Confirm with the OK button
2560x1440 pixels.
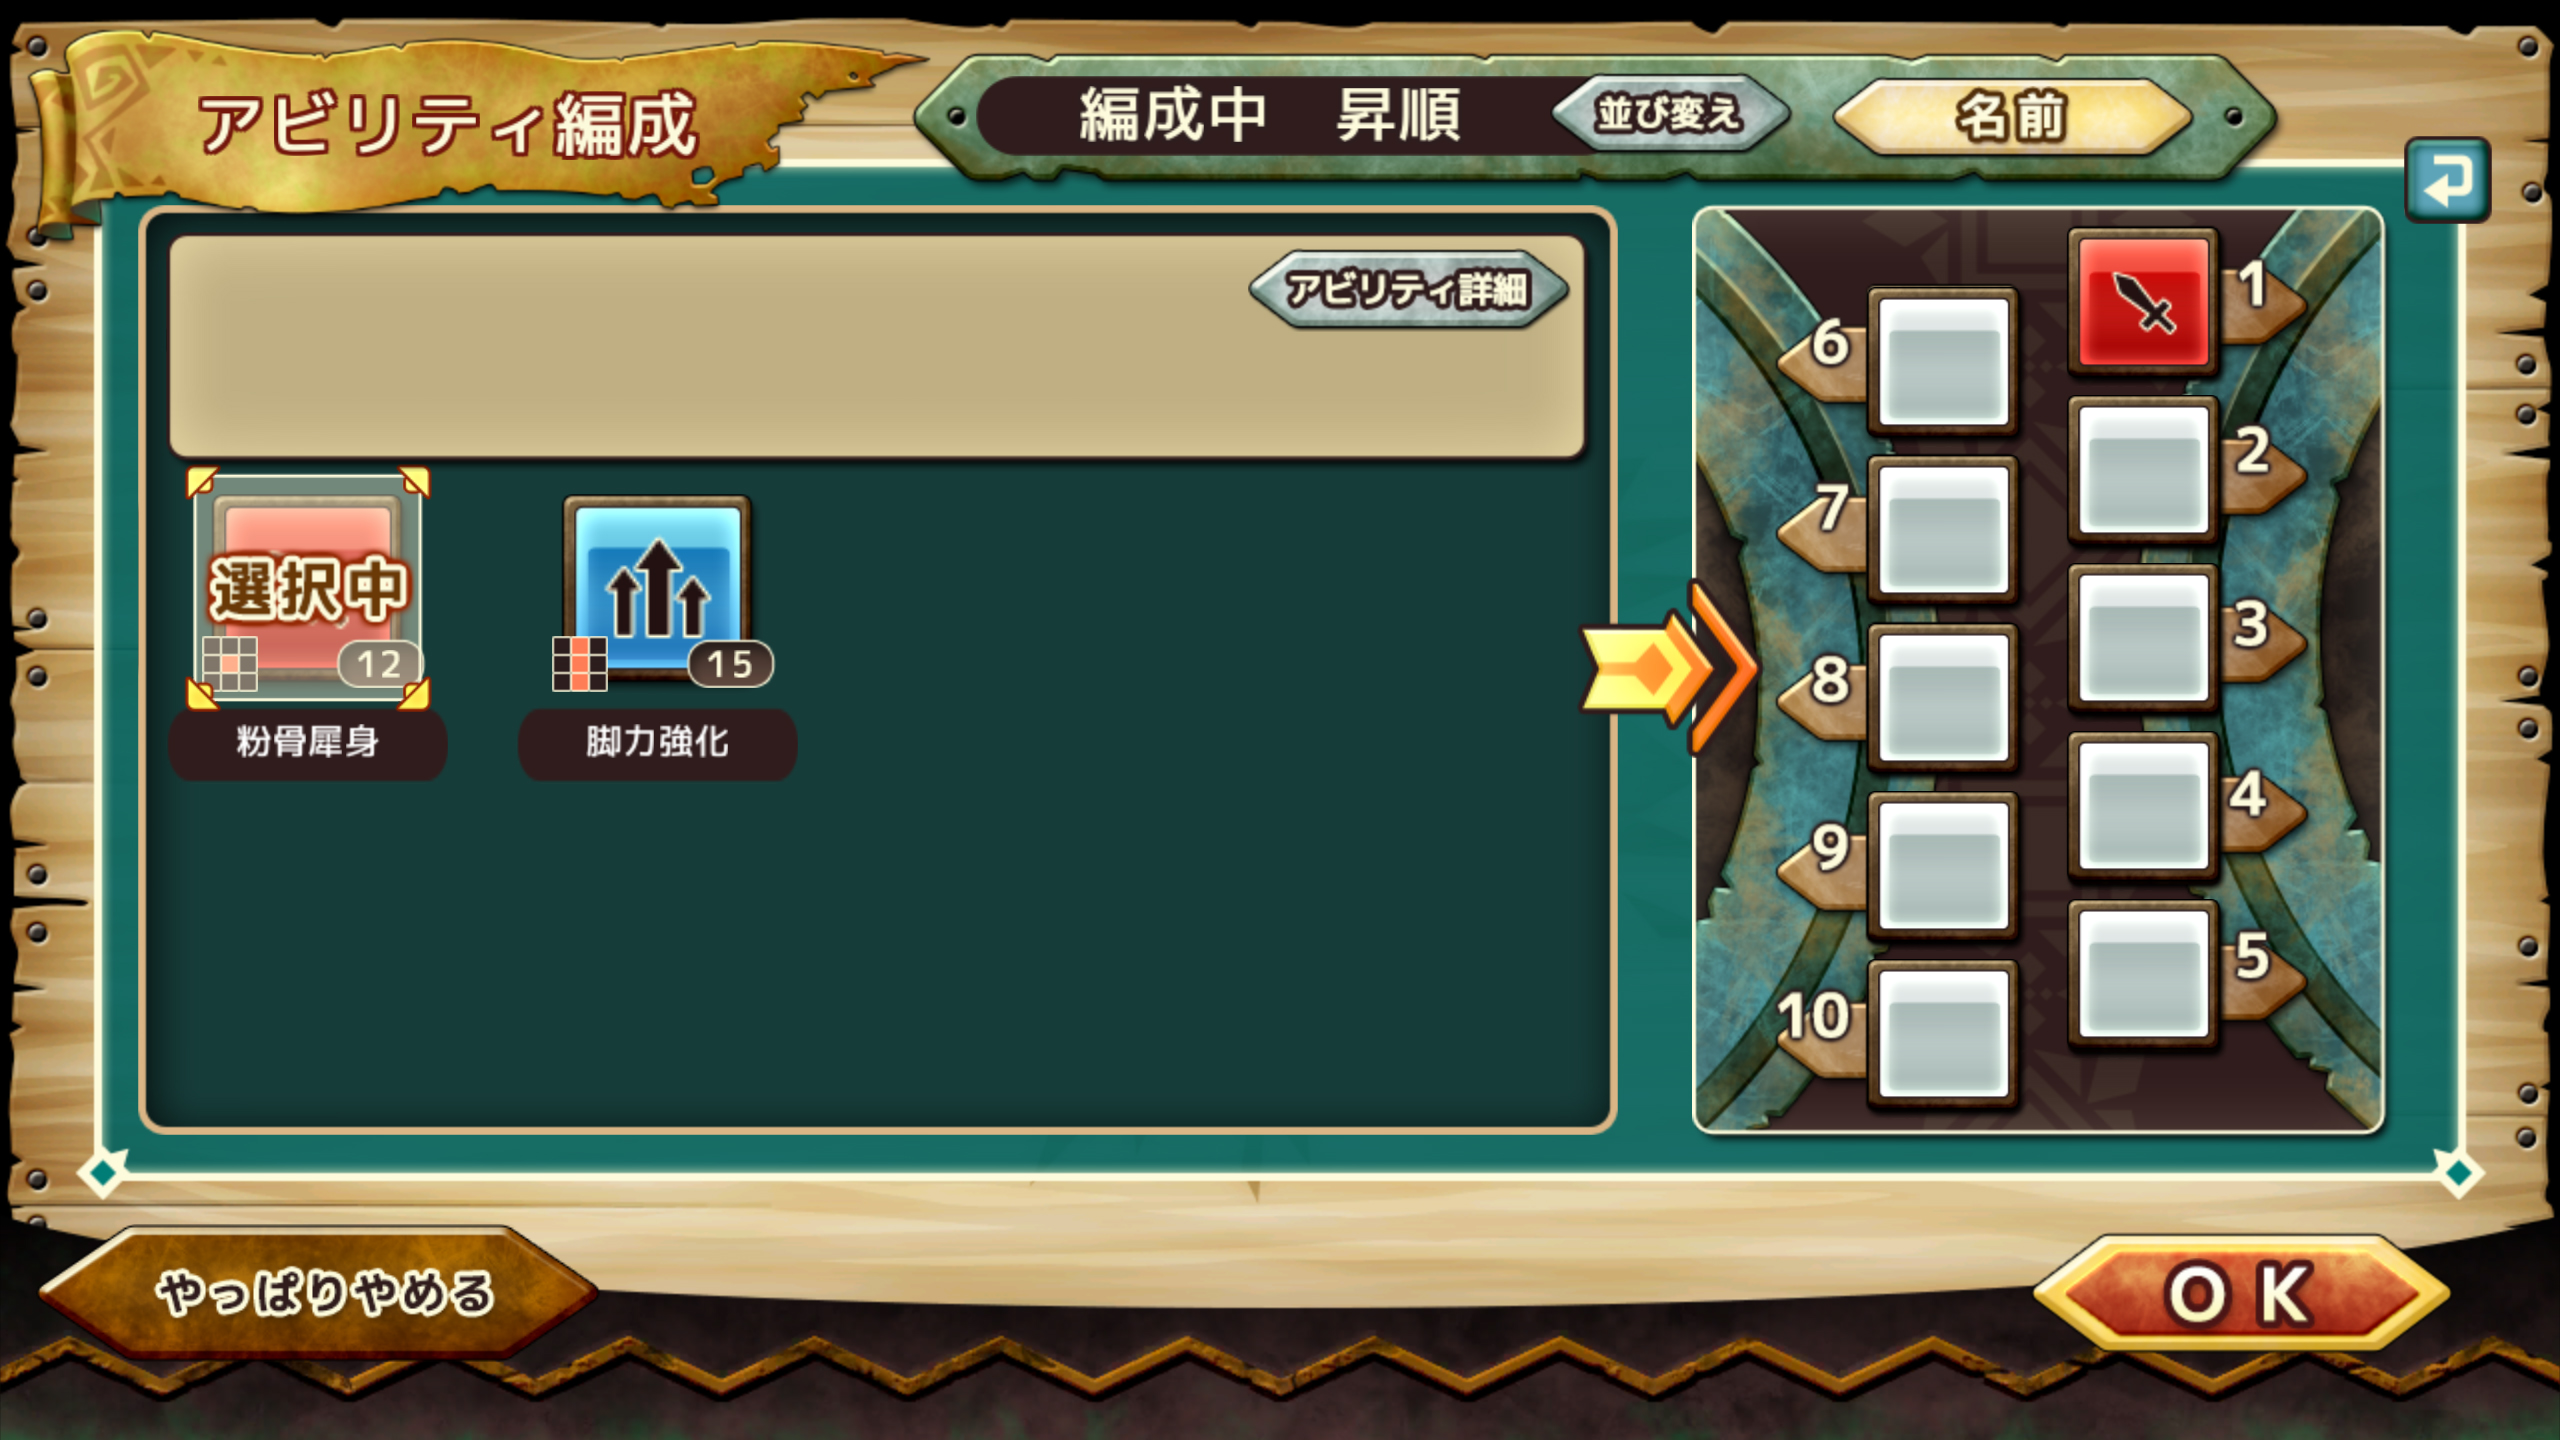pos(2241,1294)
